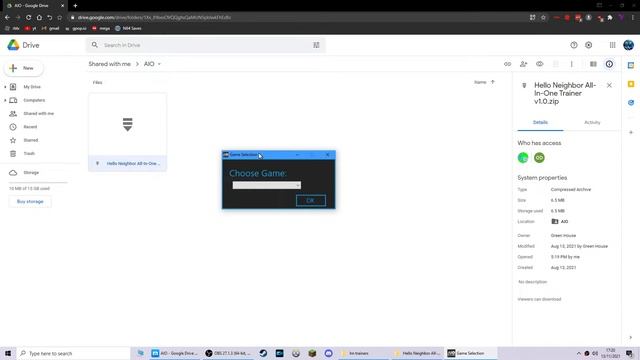Collapse side panel chevron at bottom right

pos(631,337)
